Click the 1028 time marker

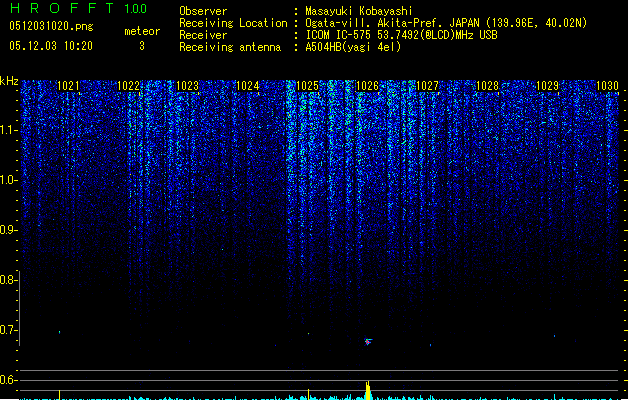[x=487, y=86]
